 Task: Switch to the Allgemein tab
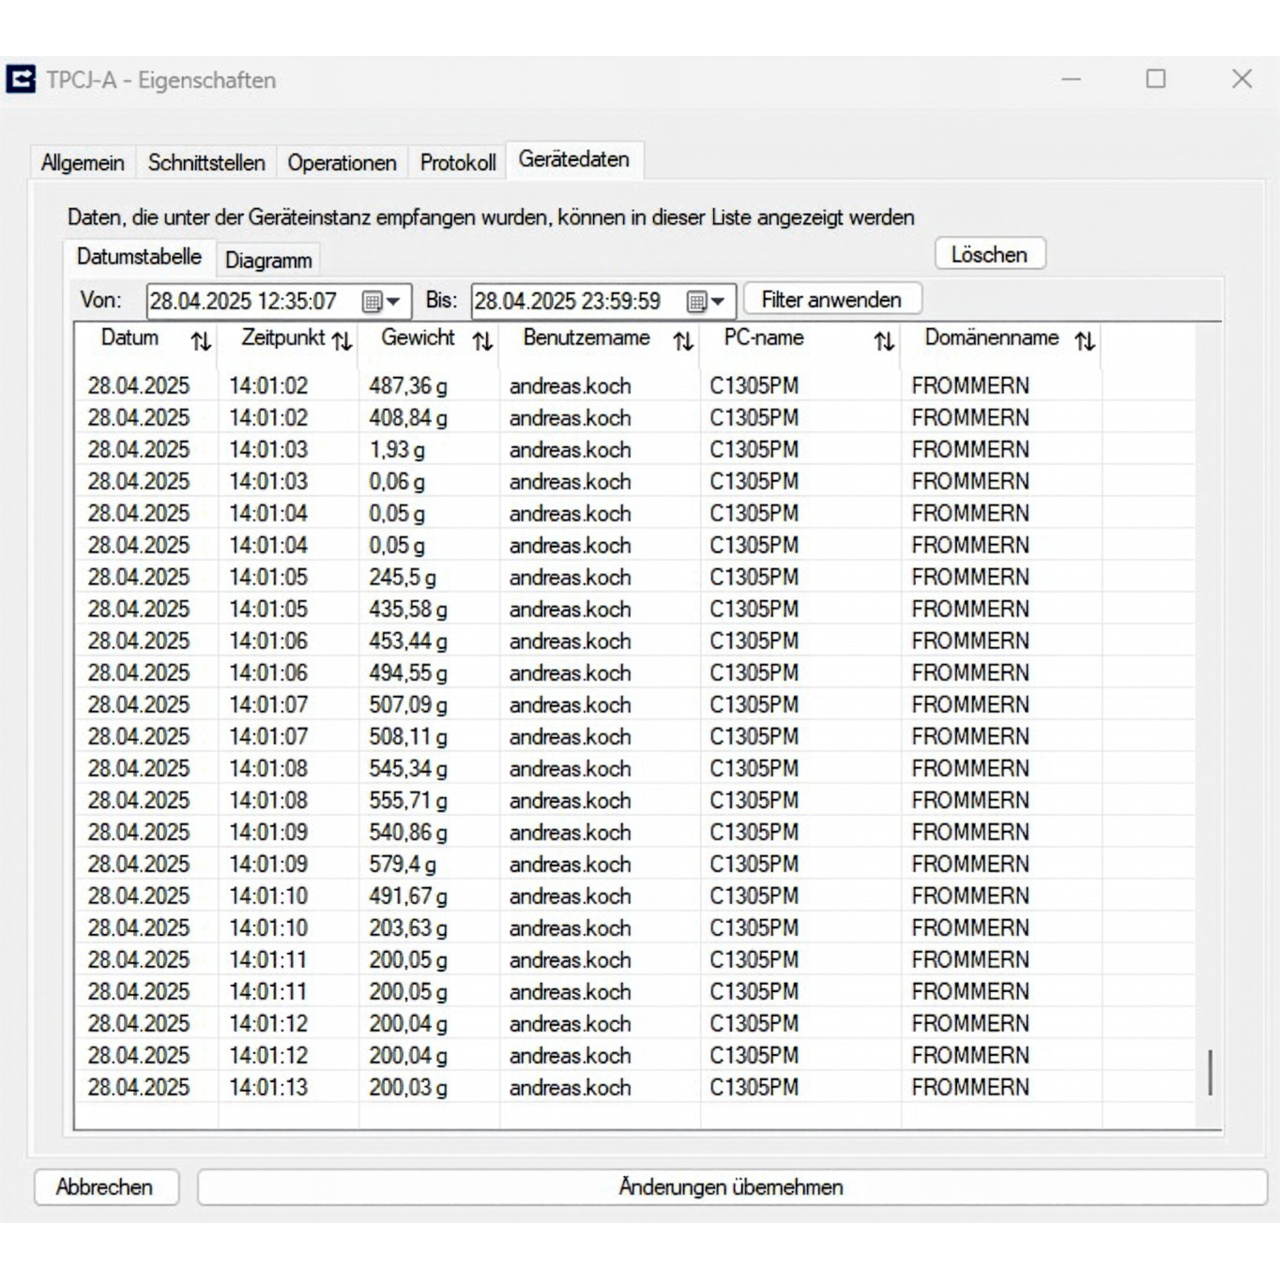click(x=83, y=163)
